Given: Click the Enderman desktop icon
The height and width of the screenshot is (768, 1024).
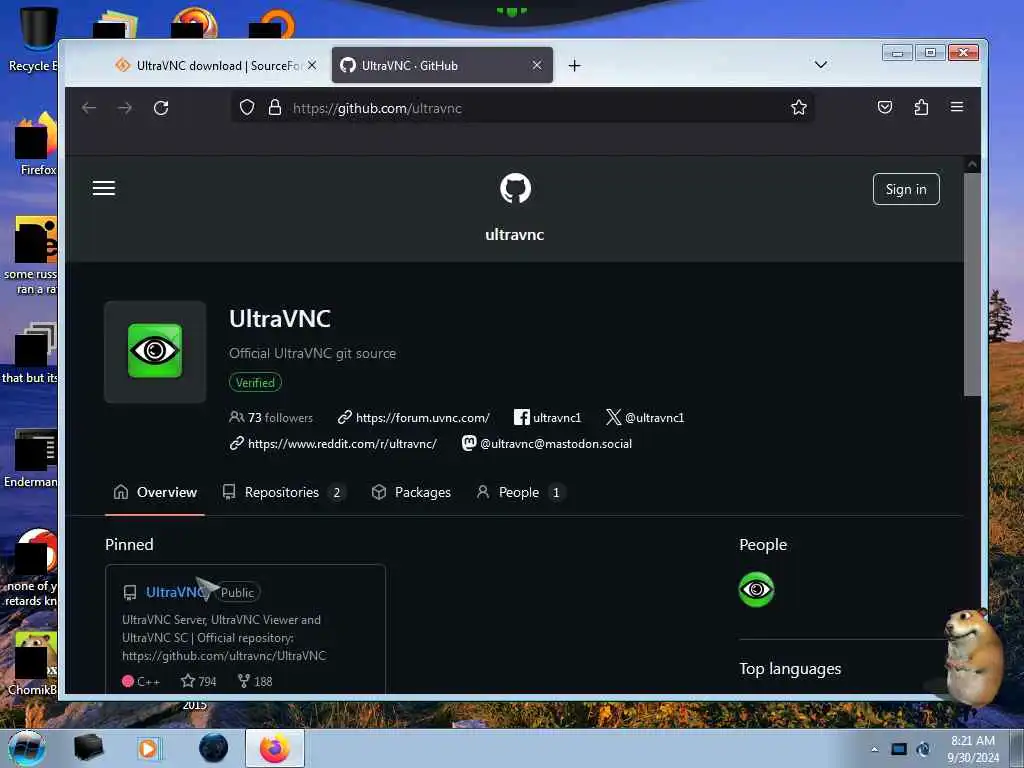Looking at the screenshot, I should click(x=33, y=458).
